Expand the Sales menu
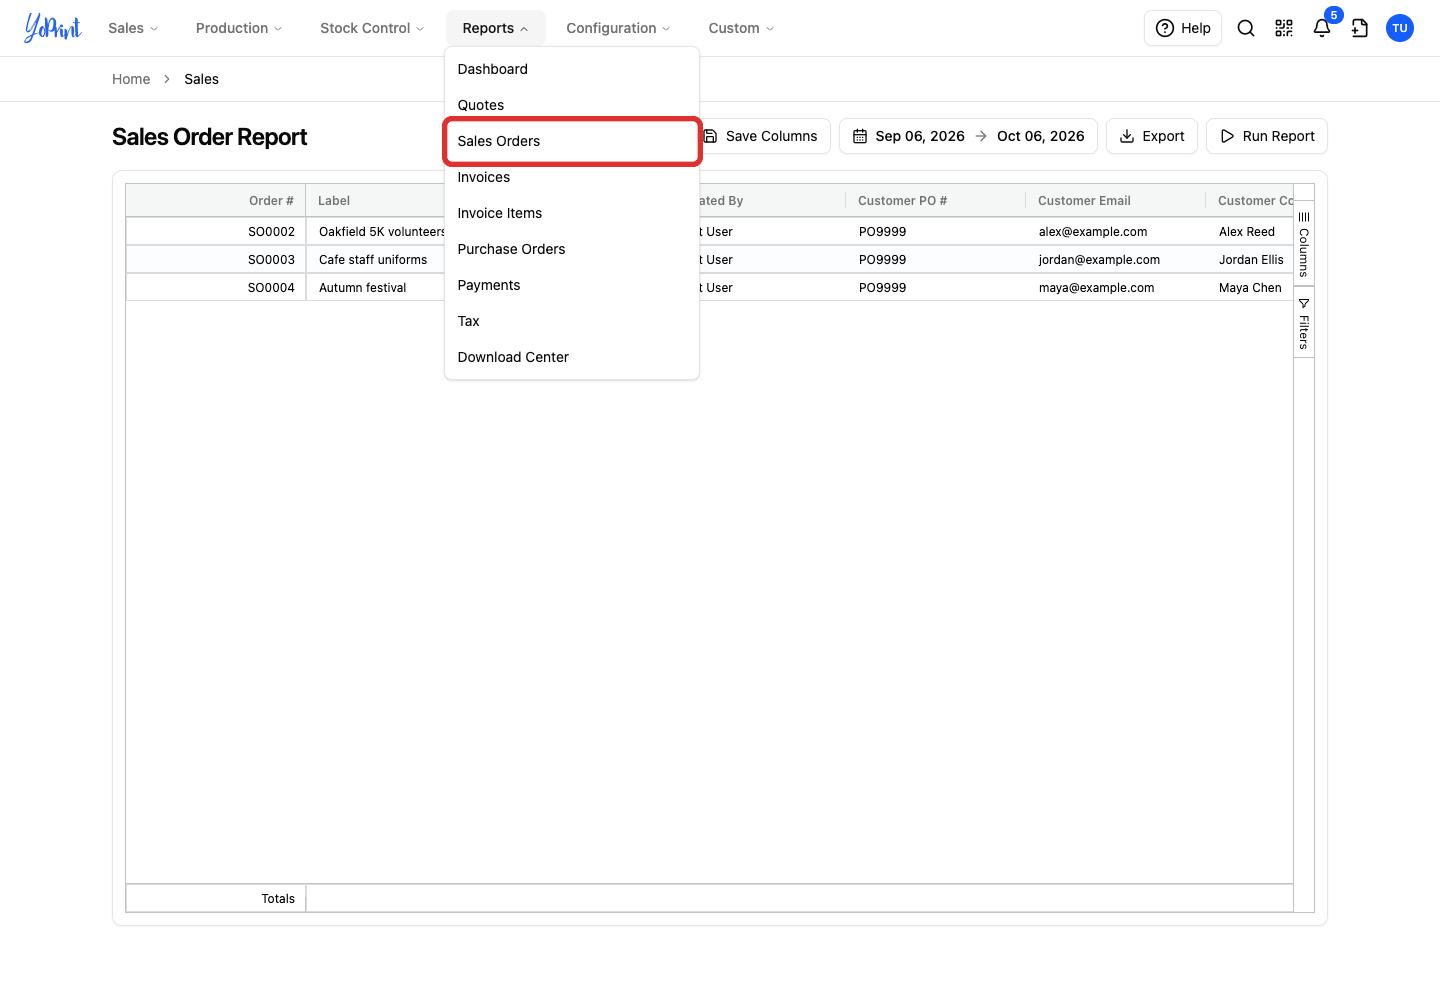This screenshot has height=1000, width=1440. click(133, 28)
